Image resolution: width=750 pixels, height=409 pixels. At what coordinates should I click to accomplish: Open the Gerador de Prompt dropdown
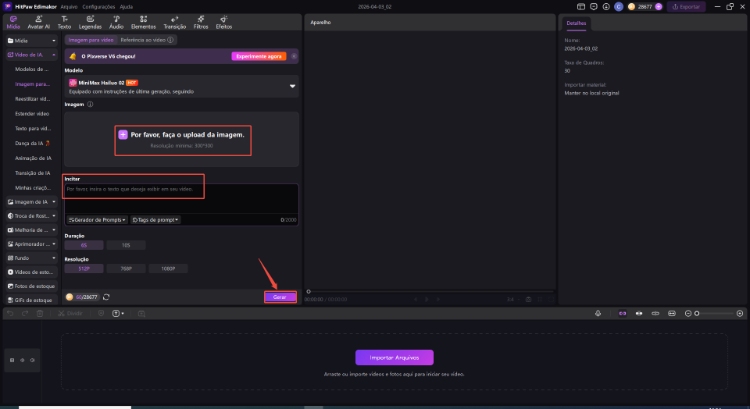pyautogui.click(x=96, y=219)
